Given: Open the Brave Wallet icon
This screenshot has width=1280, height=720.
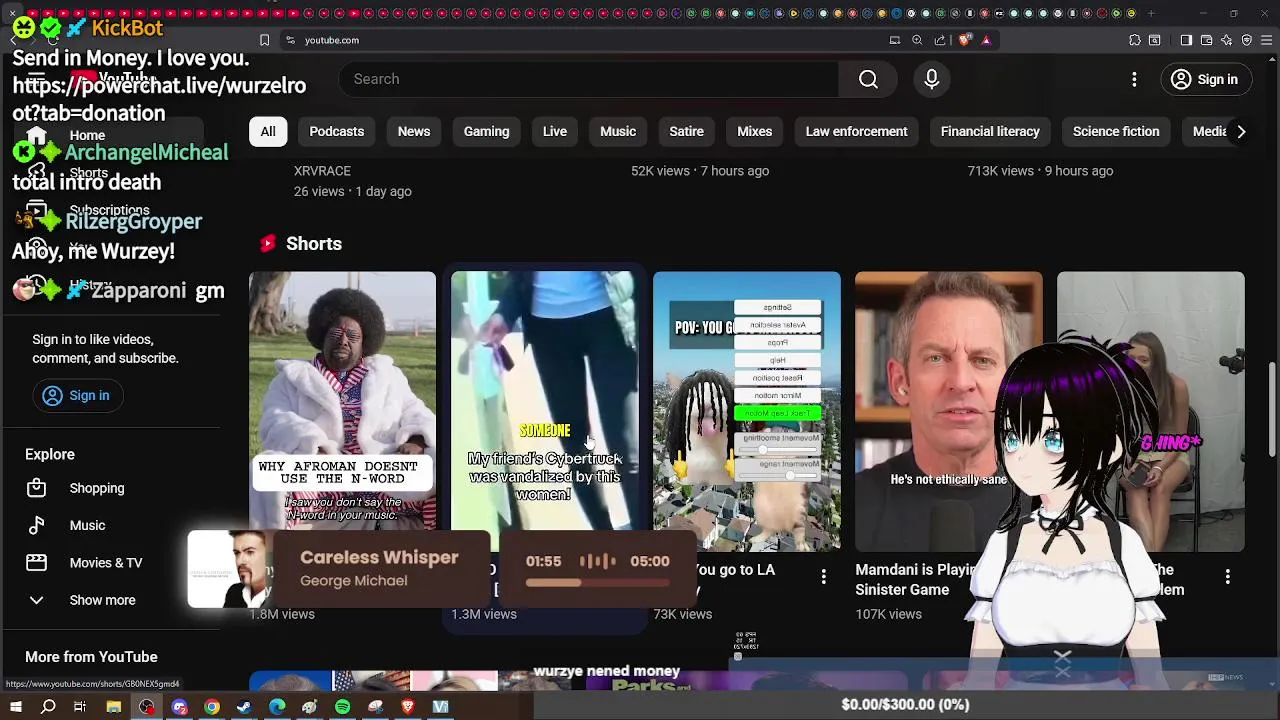Looking at the screenshot, I should (1207, 40).
